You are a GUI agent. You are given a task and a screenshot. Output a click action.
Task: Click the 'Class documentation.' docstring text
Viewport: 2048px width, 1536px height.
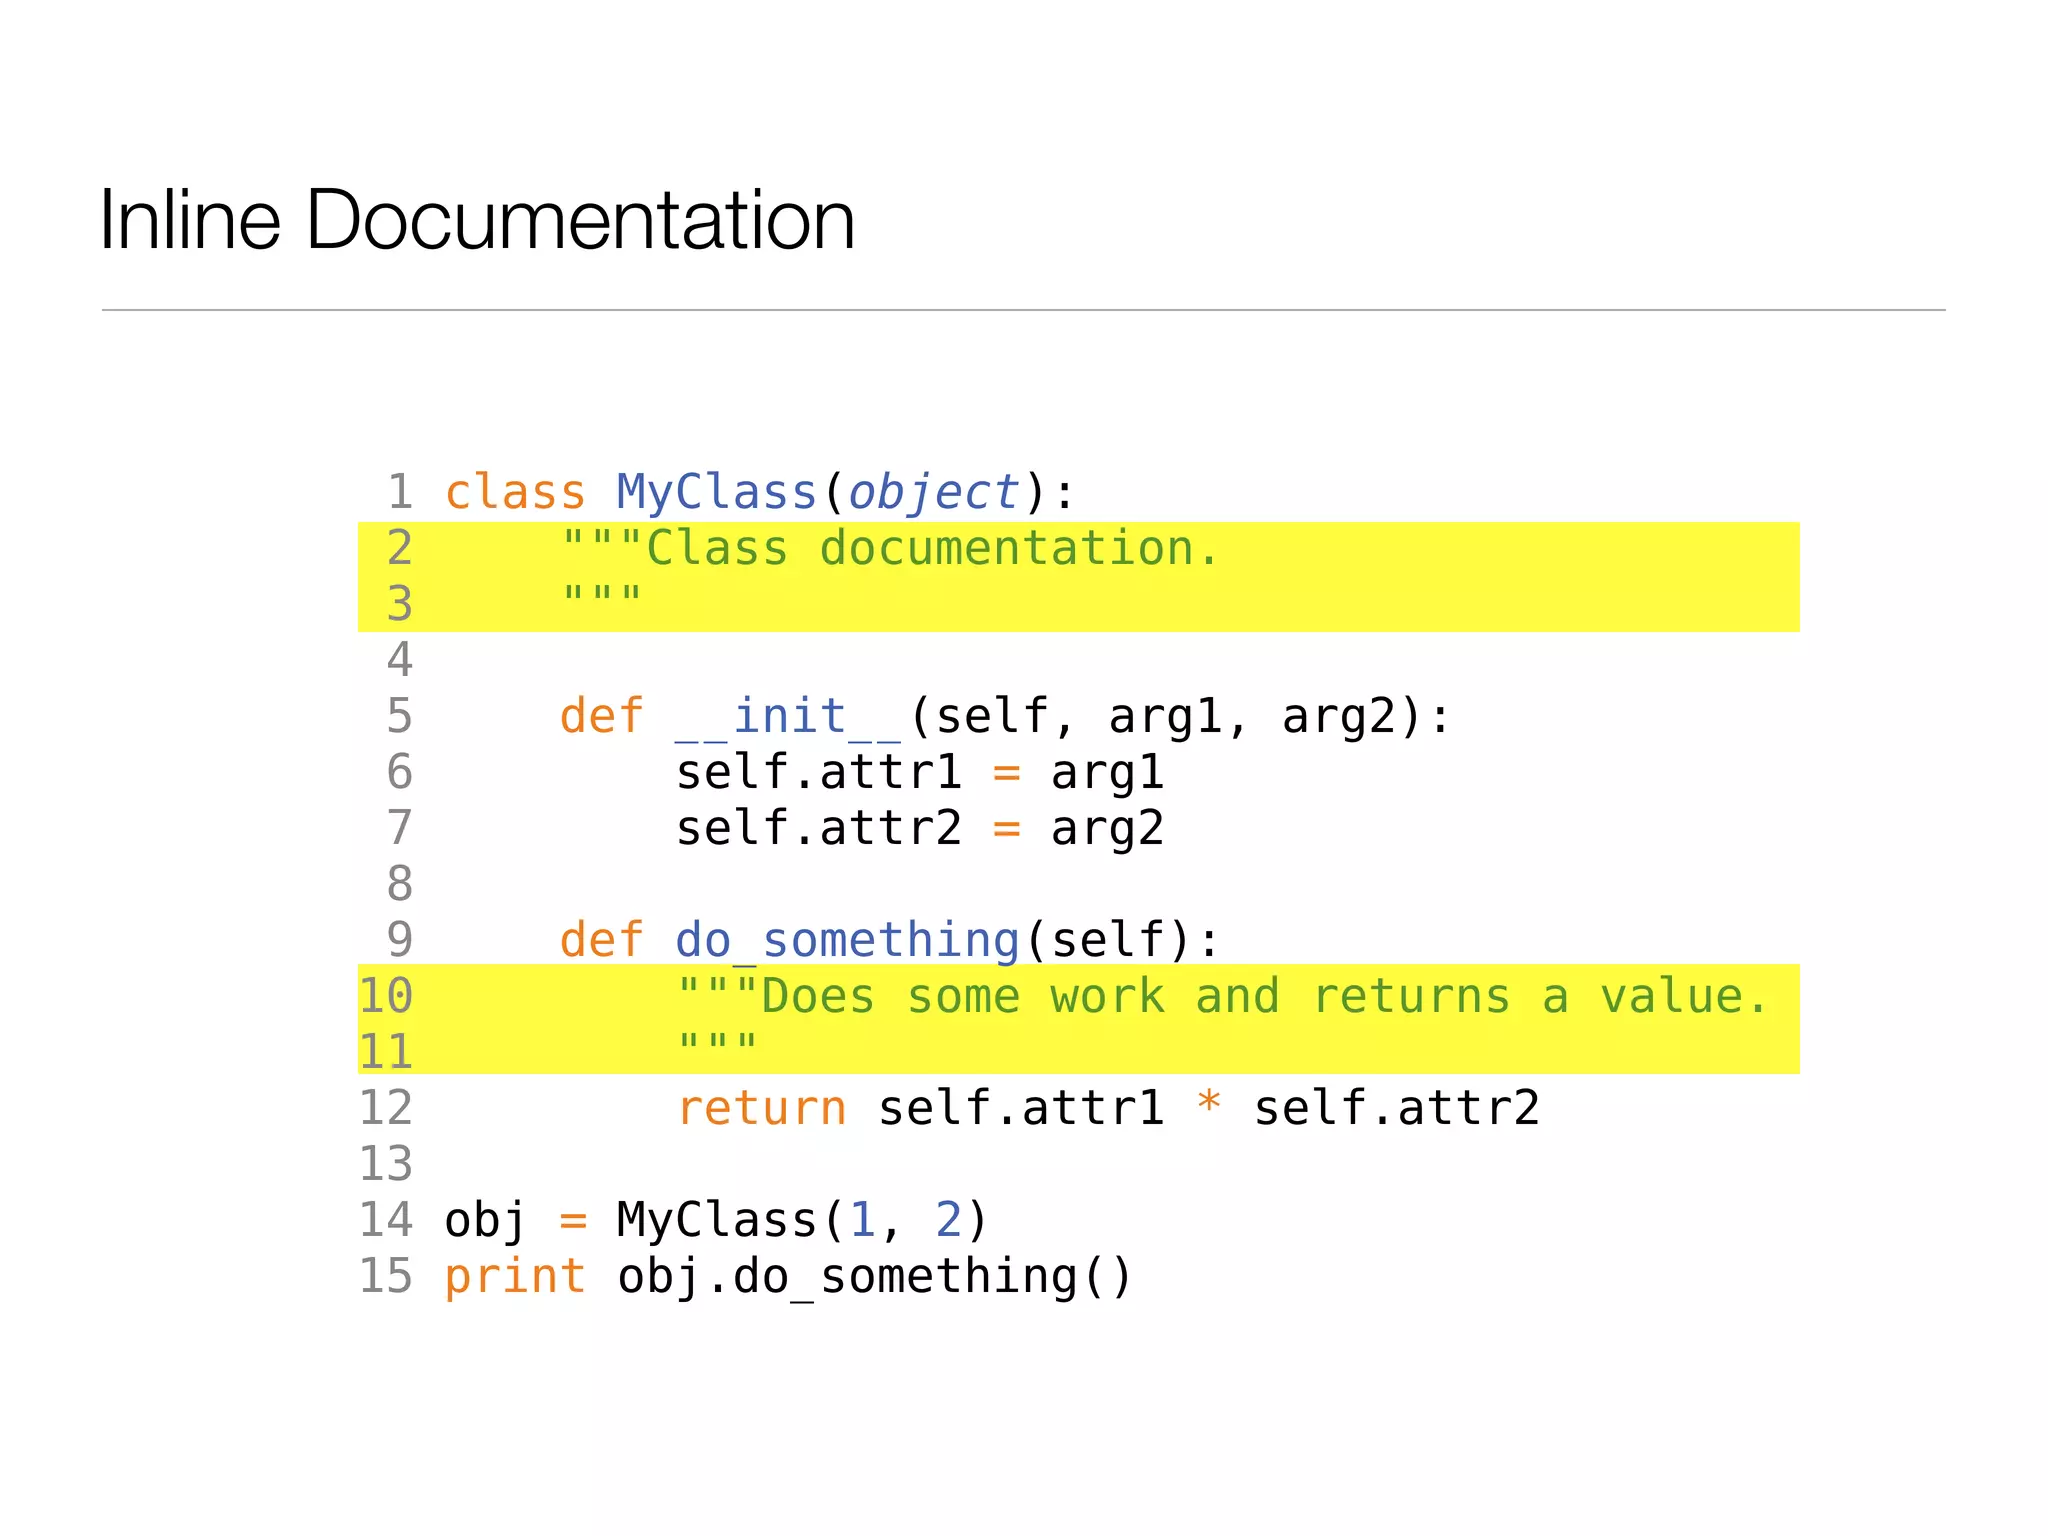tap(930, 549)
